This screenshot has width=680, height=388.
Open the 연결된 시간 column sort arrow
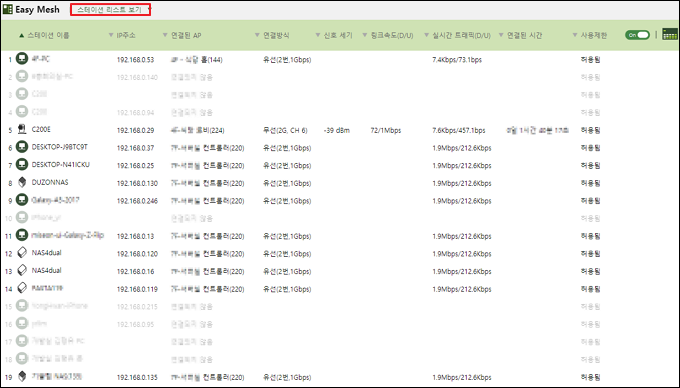click(501, 36)
